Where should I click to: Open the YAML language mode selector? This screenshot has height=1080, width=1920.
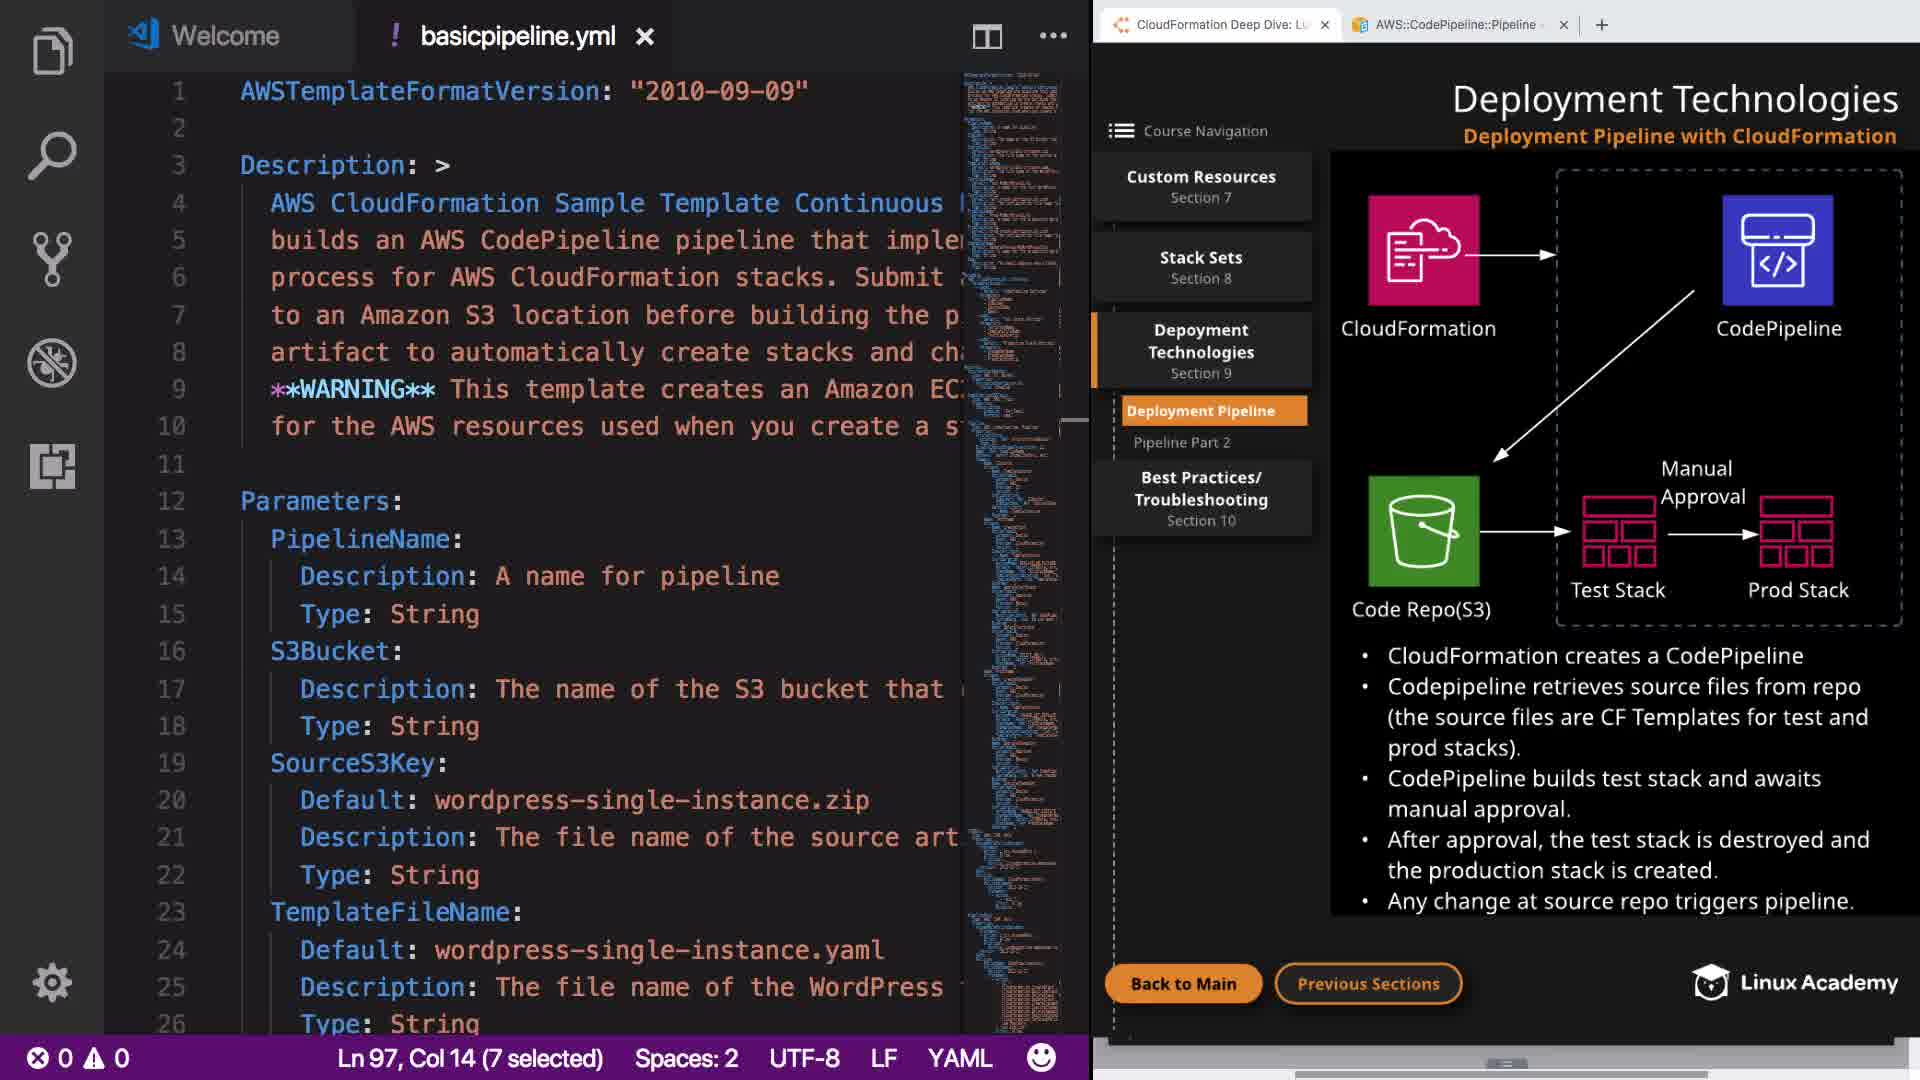tap(959, 1058)
